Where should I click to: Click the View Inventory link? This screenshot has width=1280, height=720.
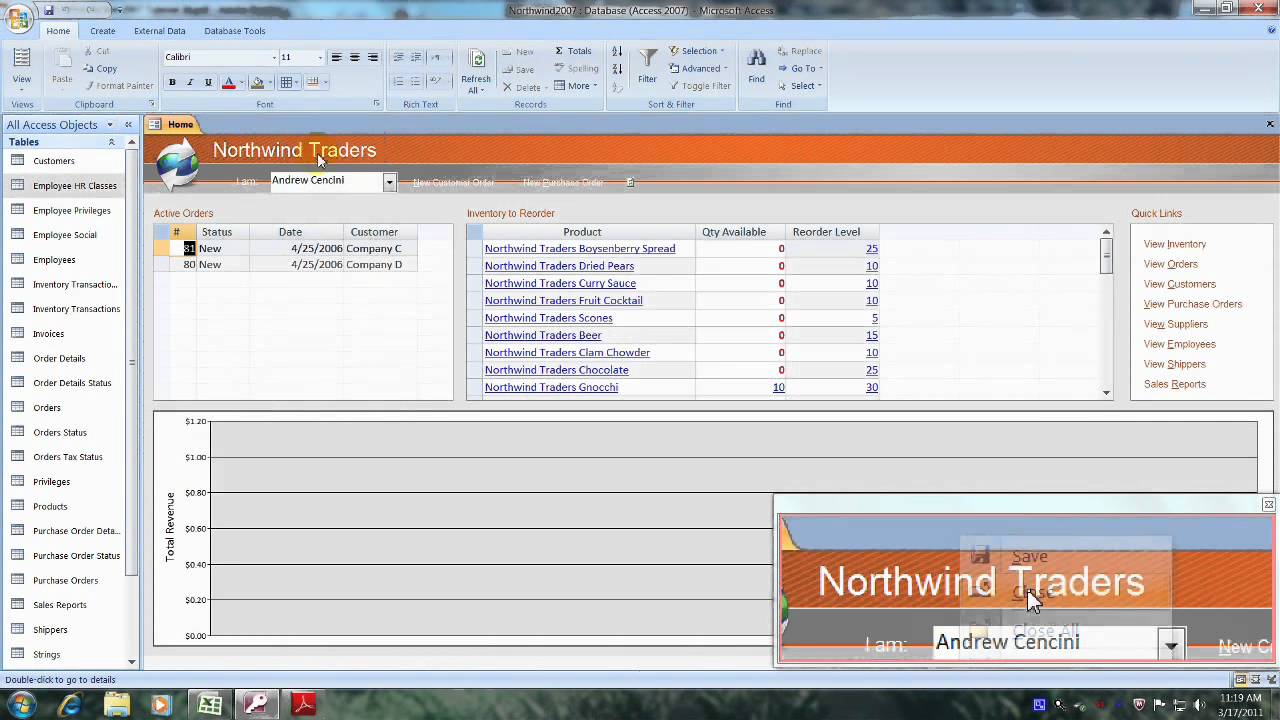coord(1175,244)
